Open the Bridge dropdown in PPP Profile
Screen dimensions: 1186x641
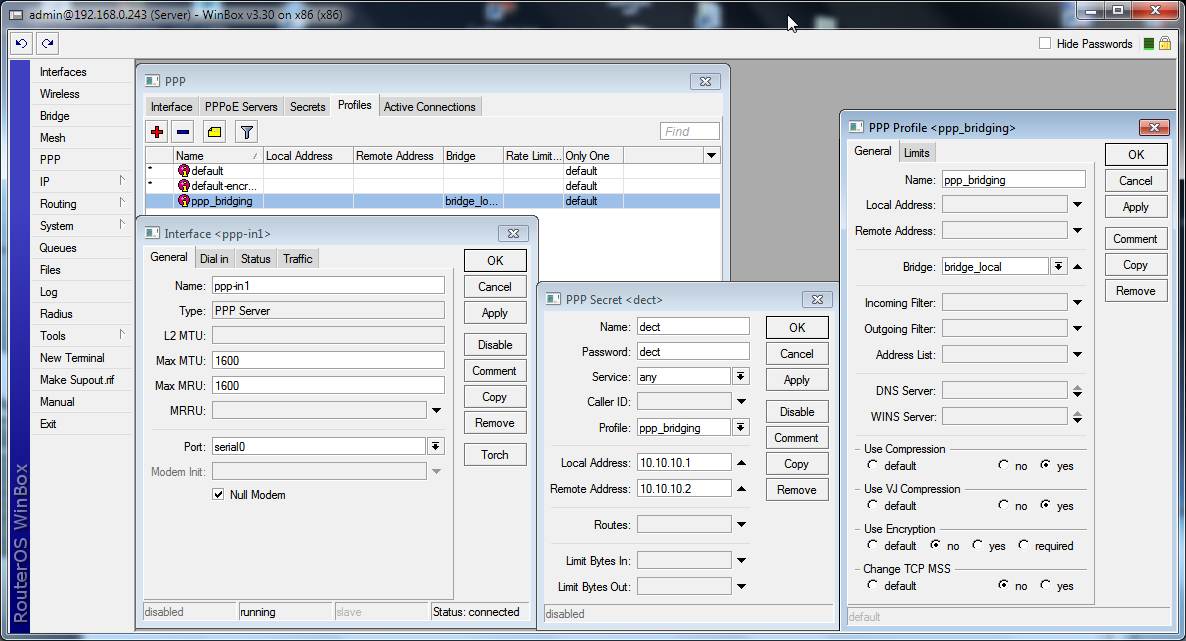click(x=1058, y=266)
